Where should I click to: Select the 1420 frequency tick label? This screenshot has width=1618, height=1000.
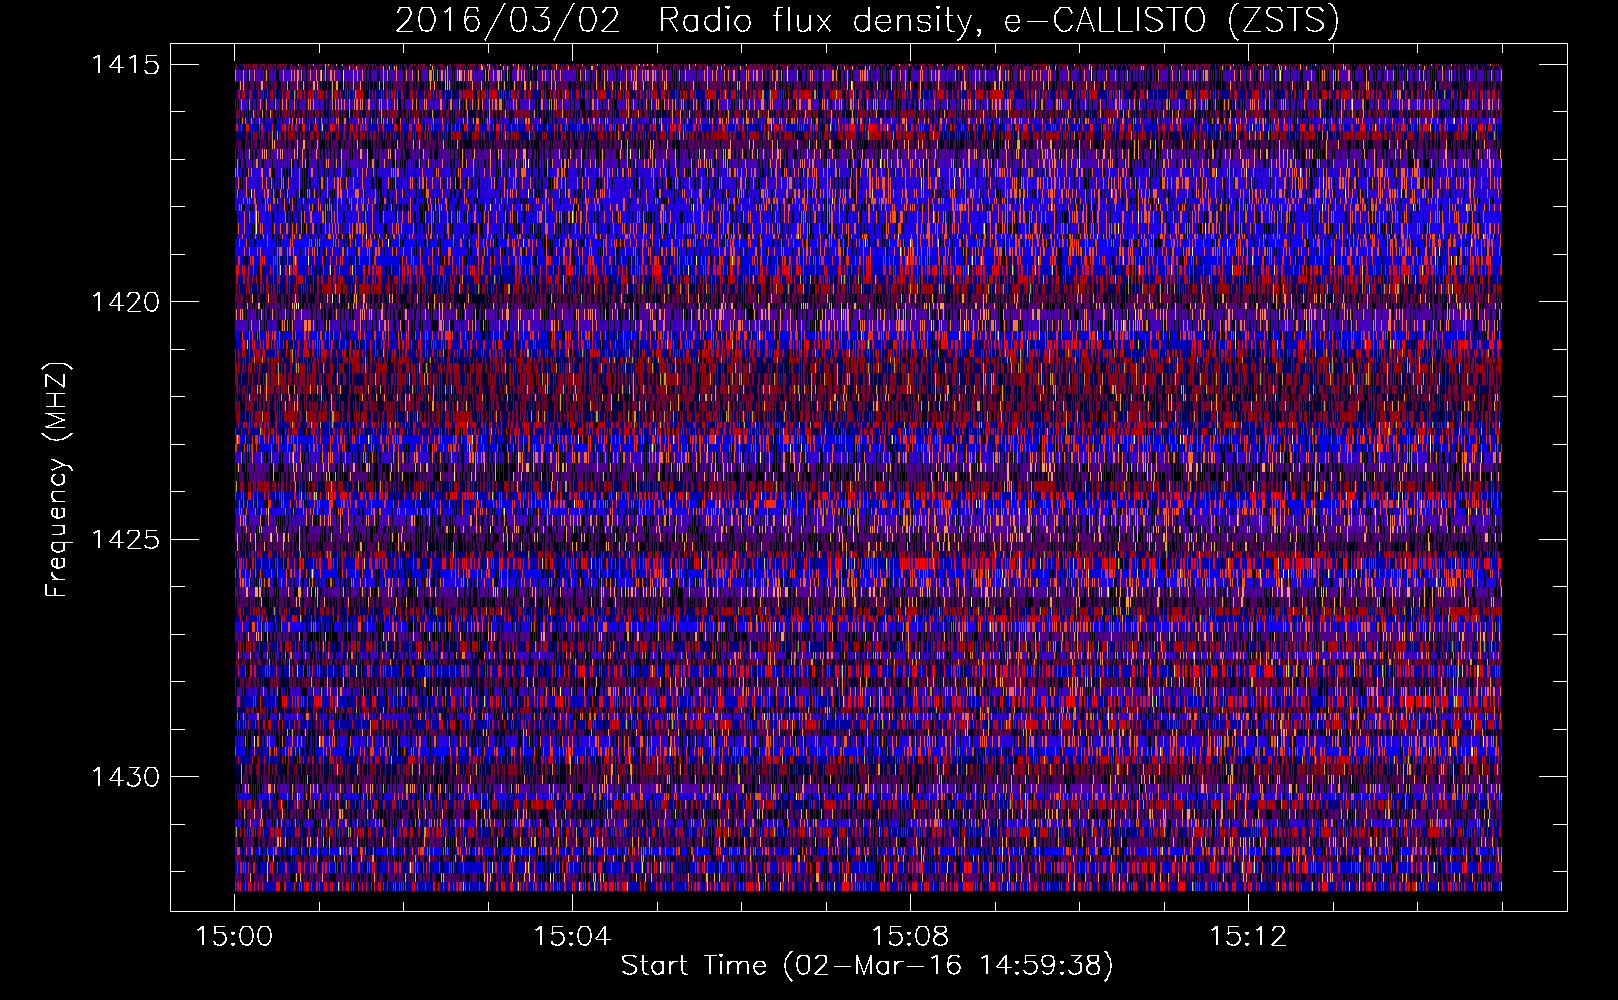(x=125, y=302)
